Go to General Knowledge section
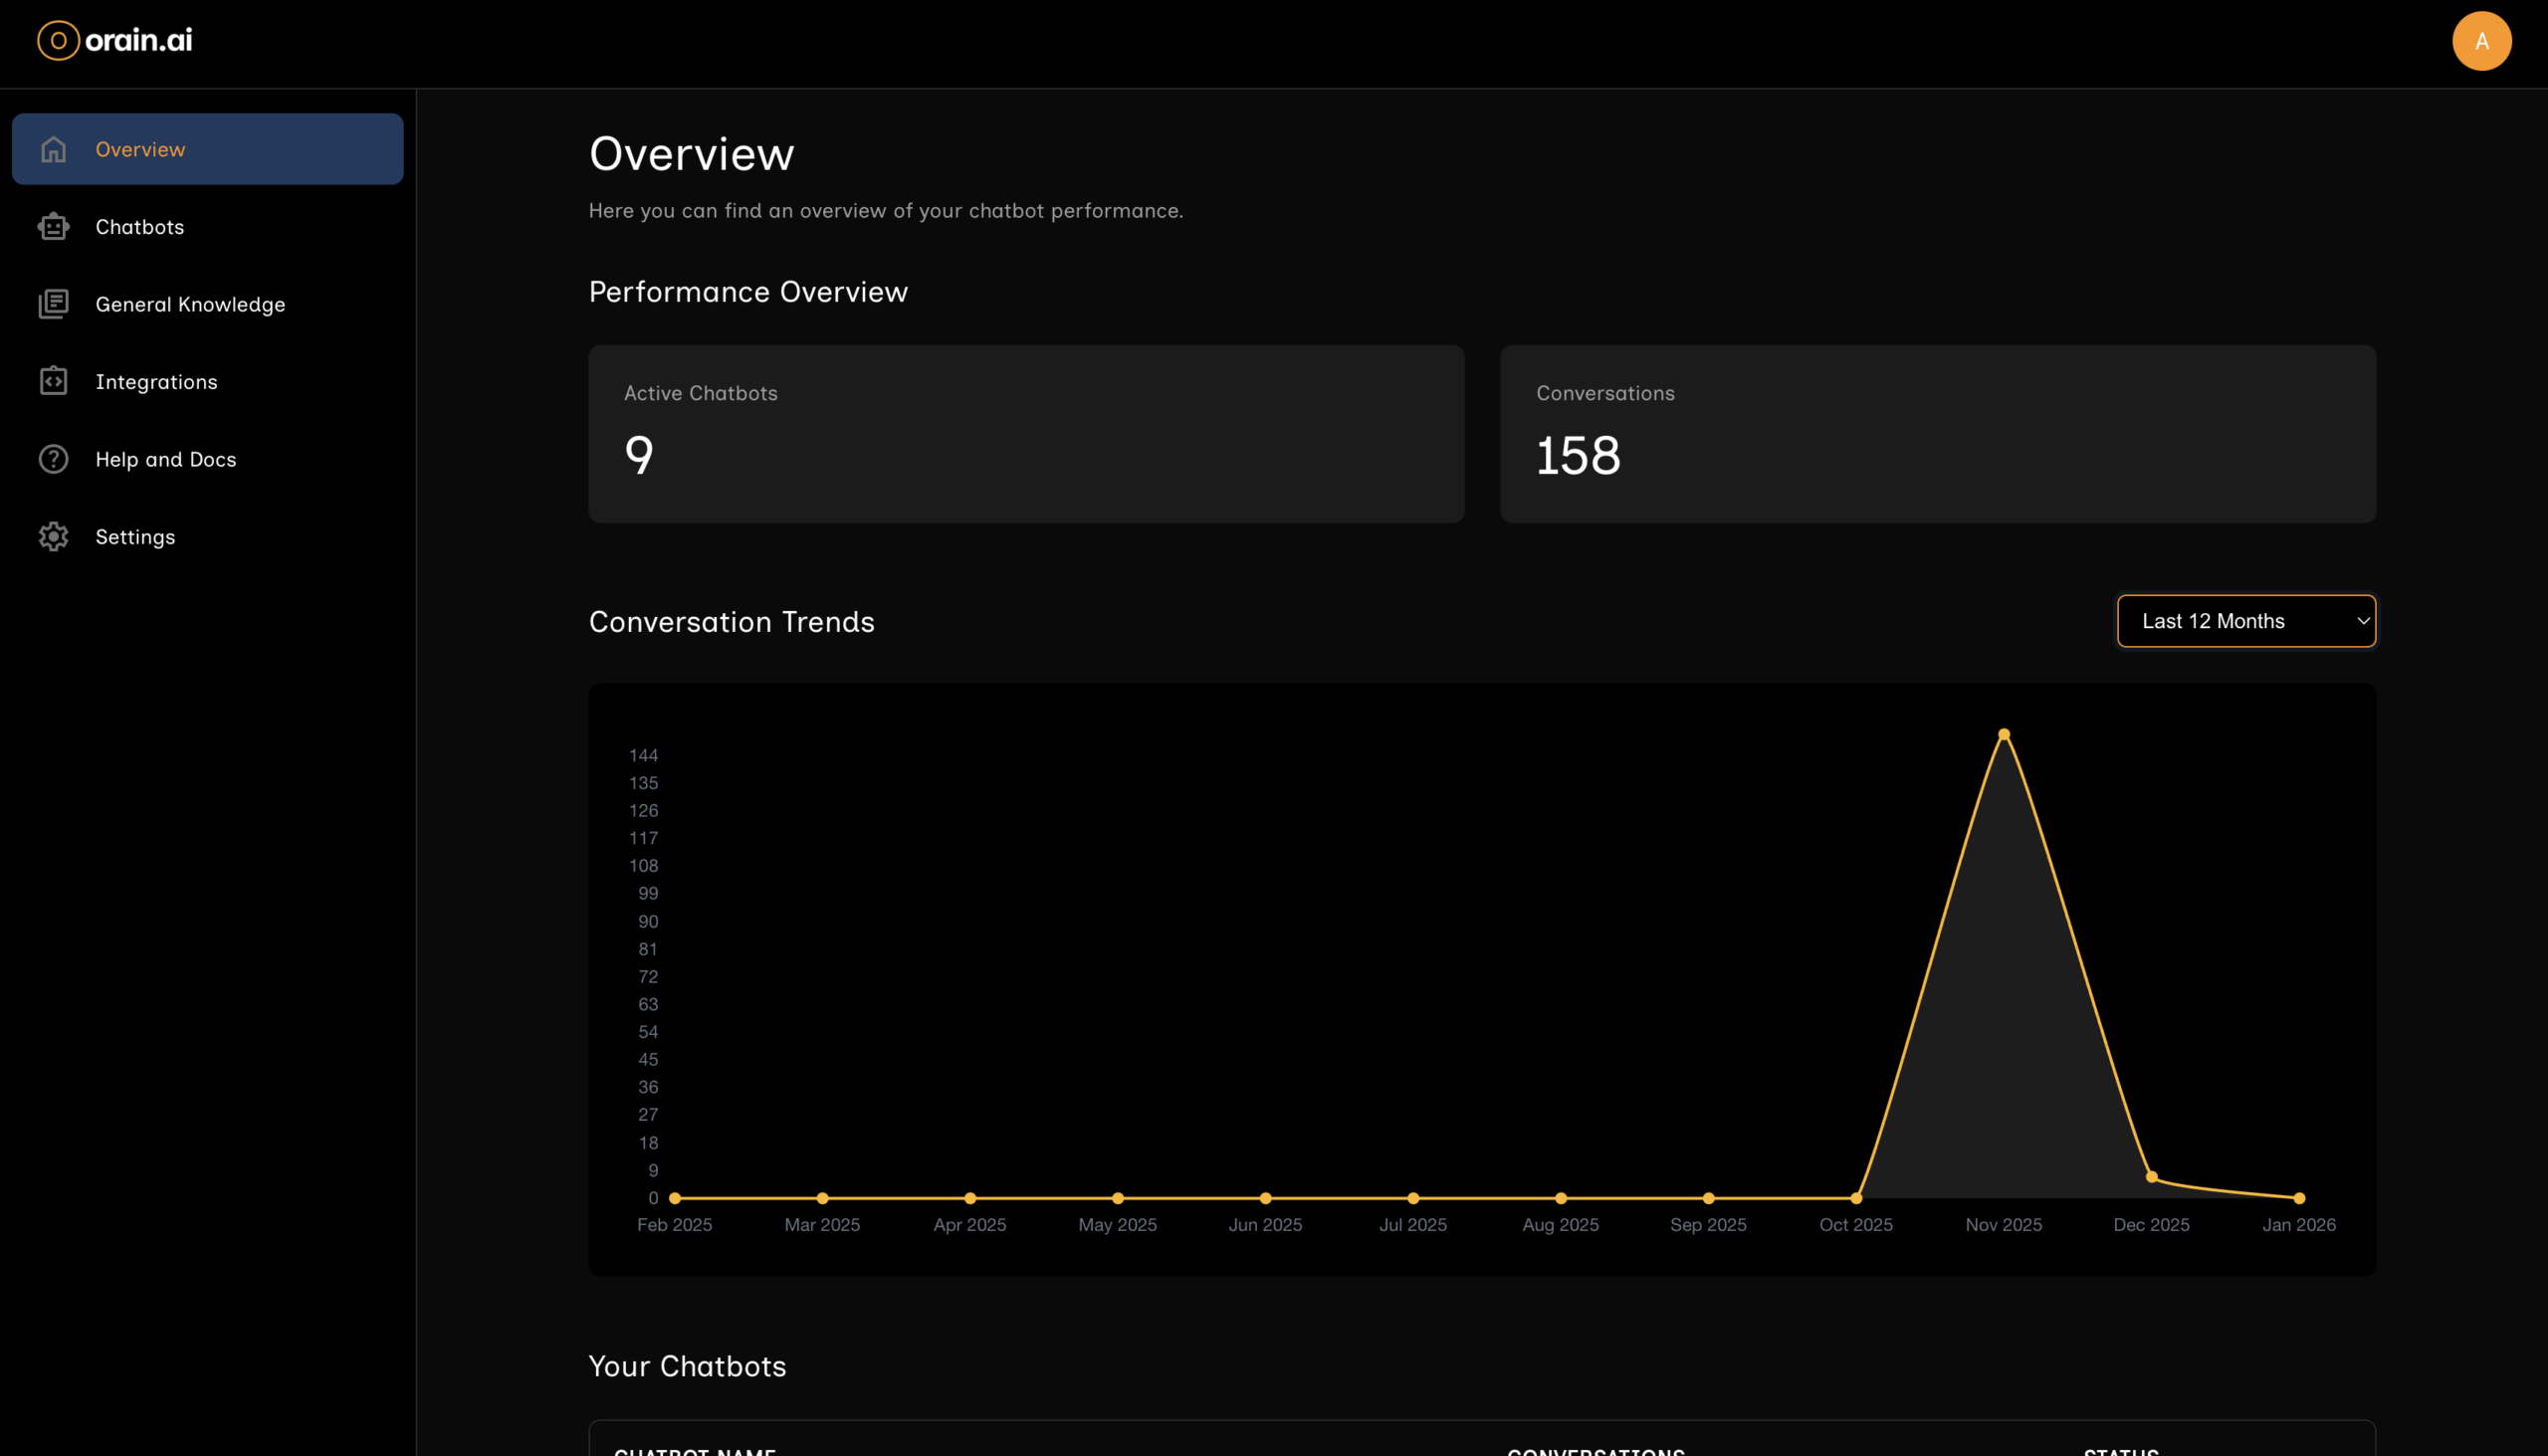2548x1456 pixels. 190,304
